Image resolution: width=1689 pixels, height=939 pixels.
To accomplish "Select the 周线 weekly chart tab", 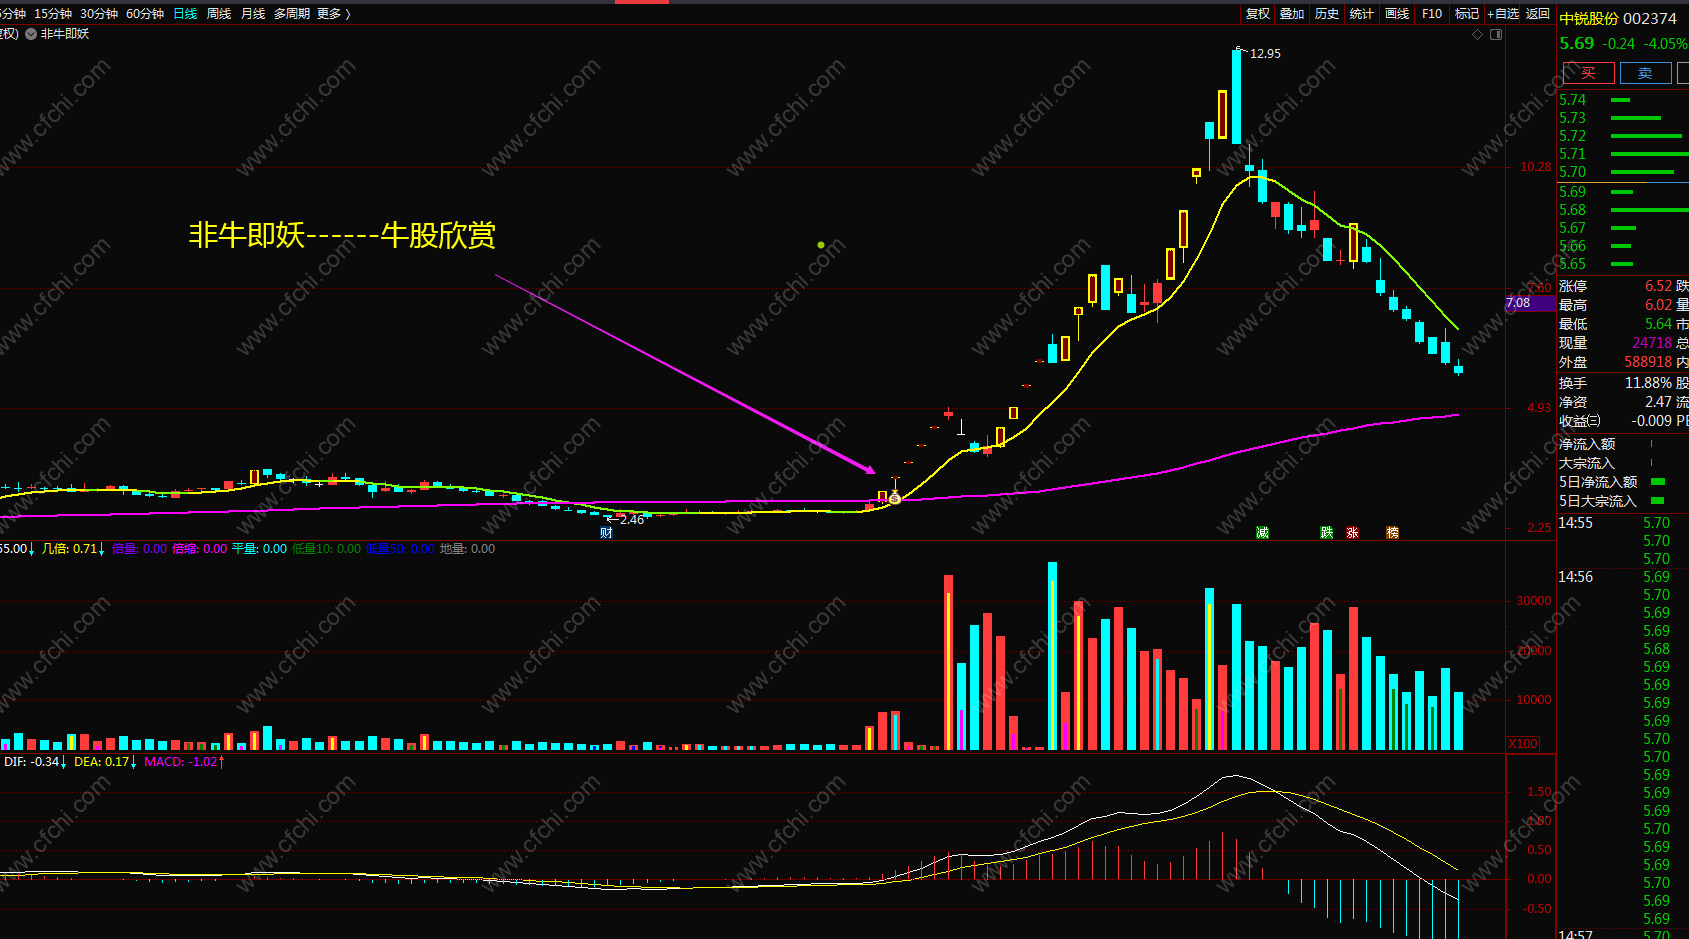I will pos(219,14).
